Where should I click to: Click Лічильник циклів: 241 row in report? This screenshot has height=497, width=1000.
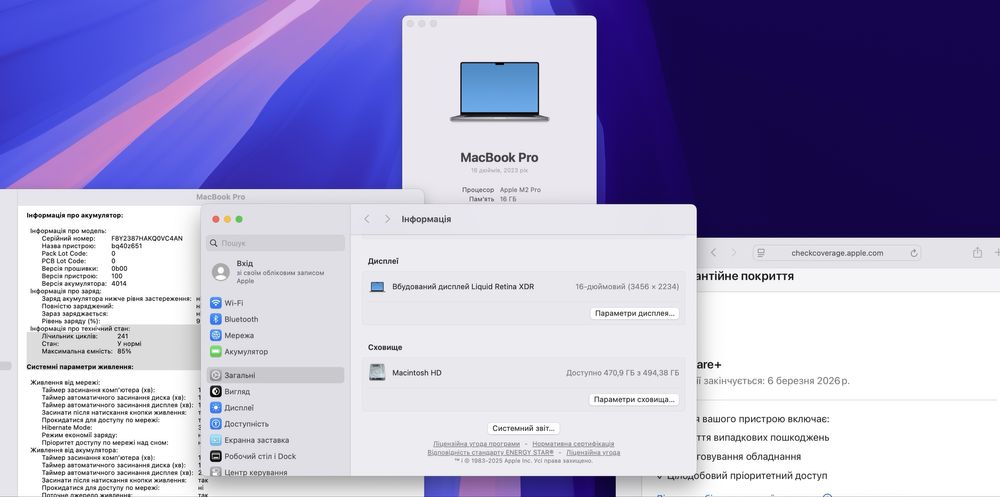coord(85,336)
